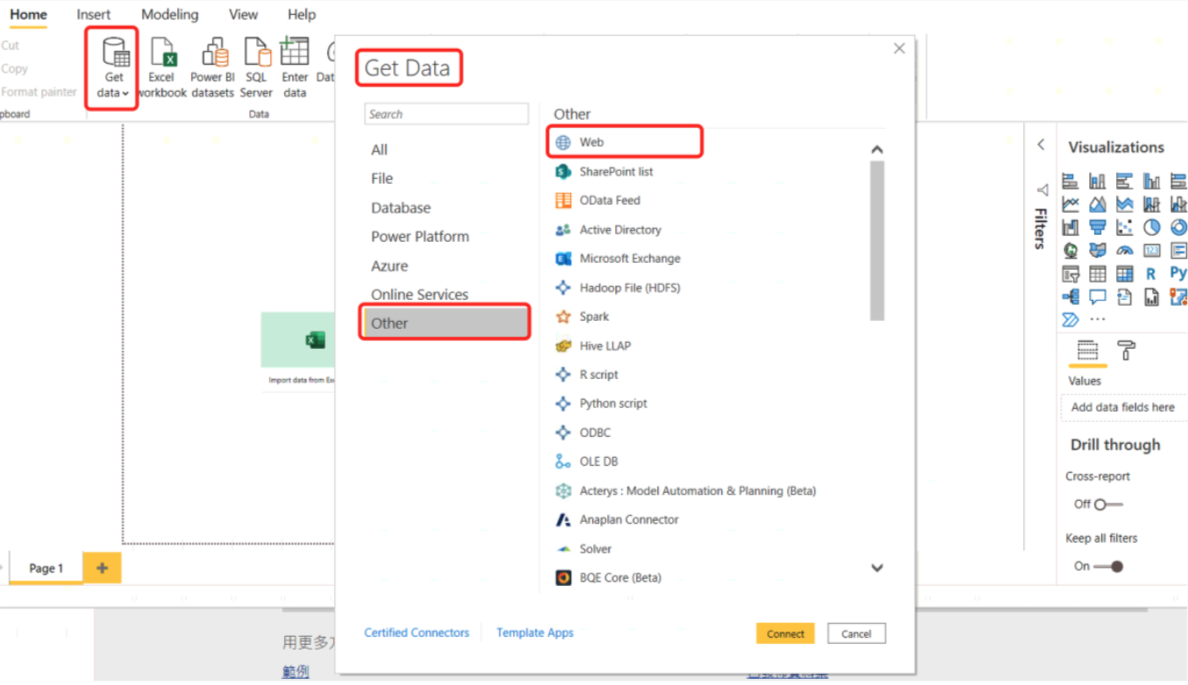Toggle Cross-report switch on
Image resolution: width=1188 pixels, height=685 pixels.
[x=1108, y=505]
